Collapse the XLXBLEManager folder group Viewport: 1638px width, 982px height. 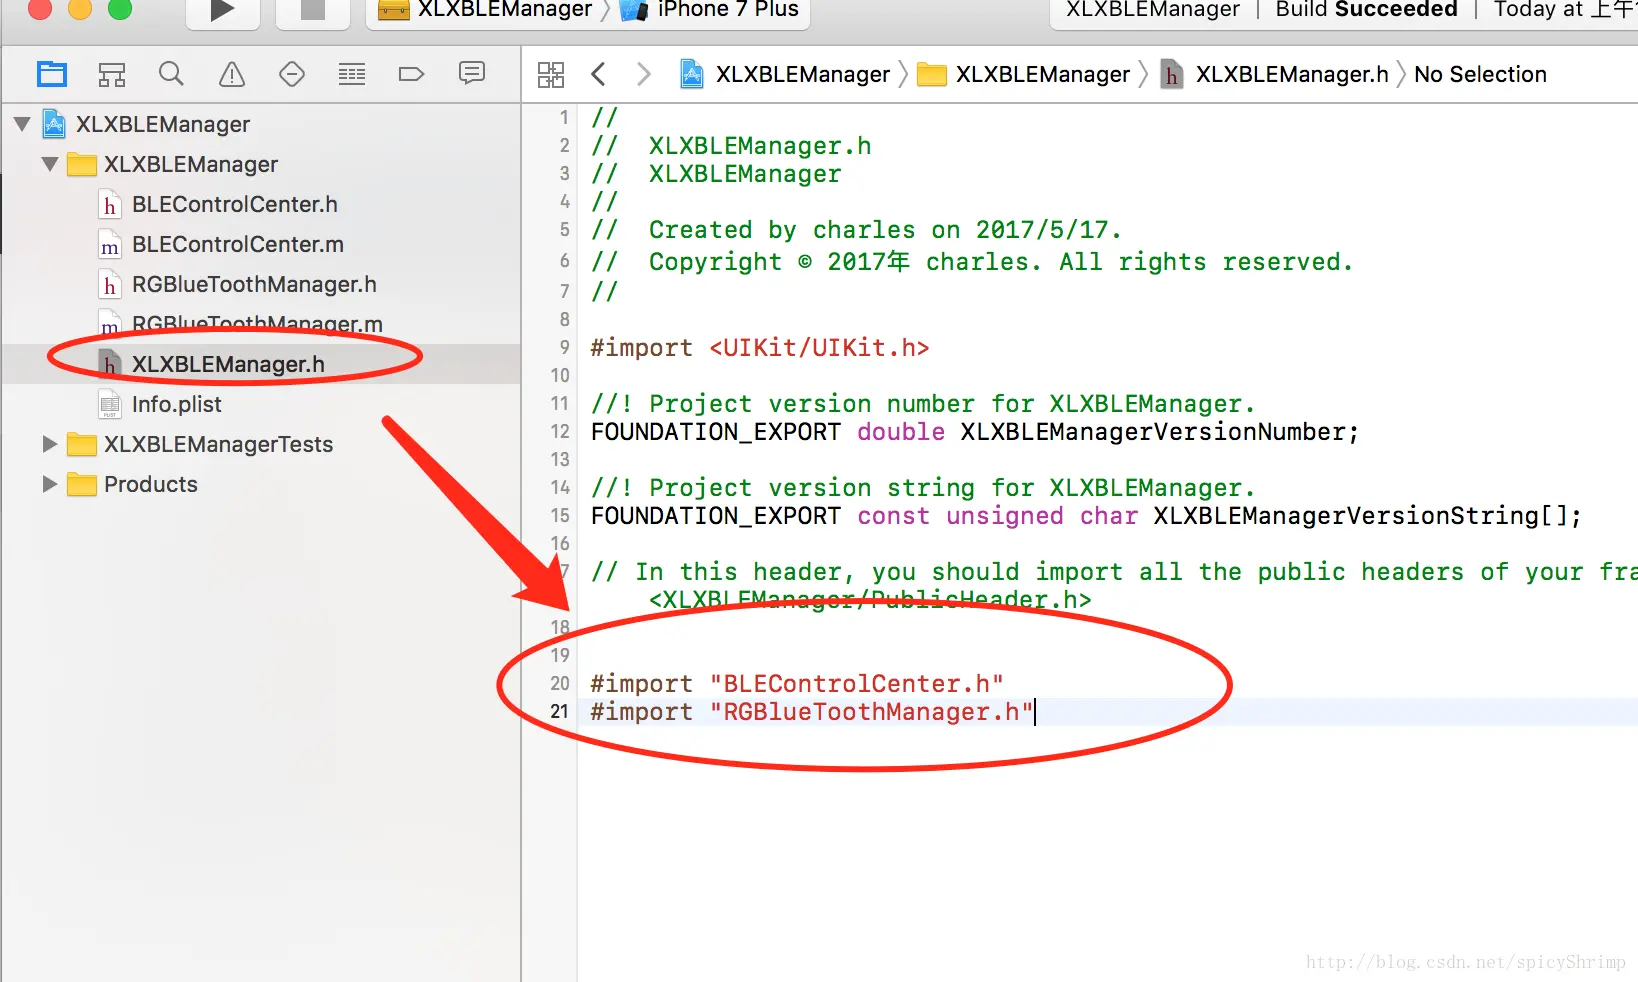[x=50, y=164]
